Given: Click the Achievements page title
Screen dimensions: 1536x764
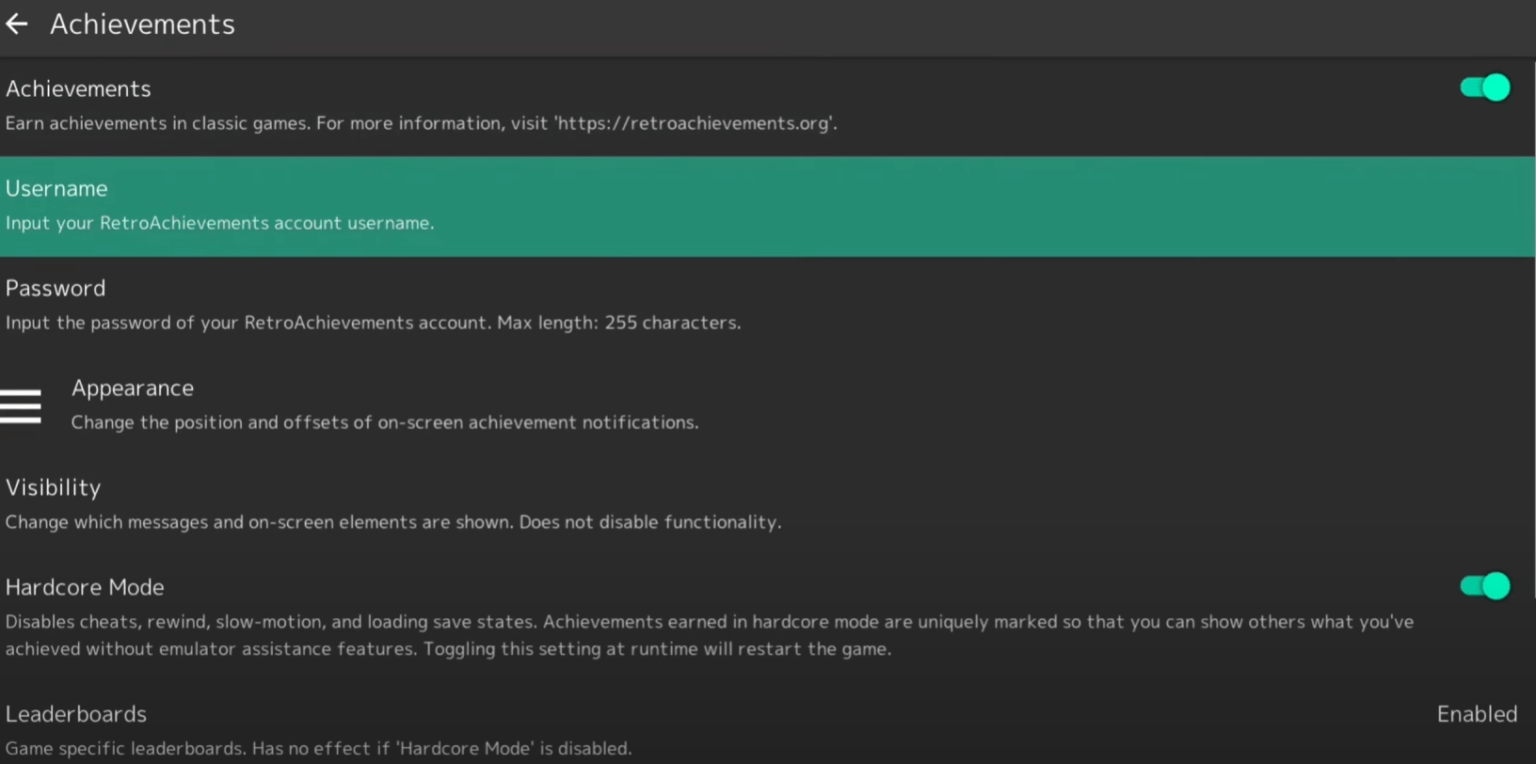Looking at the screenshot, I should click(x=142, y=24).
